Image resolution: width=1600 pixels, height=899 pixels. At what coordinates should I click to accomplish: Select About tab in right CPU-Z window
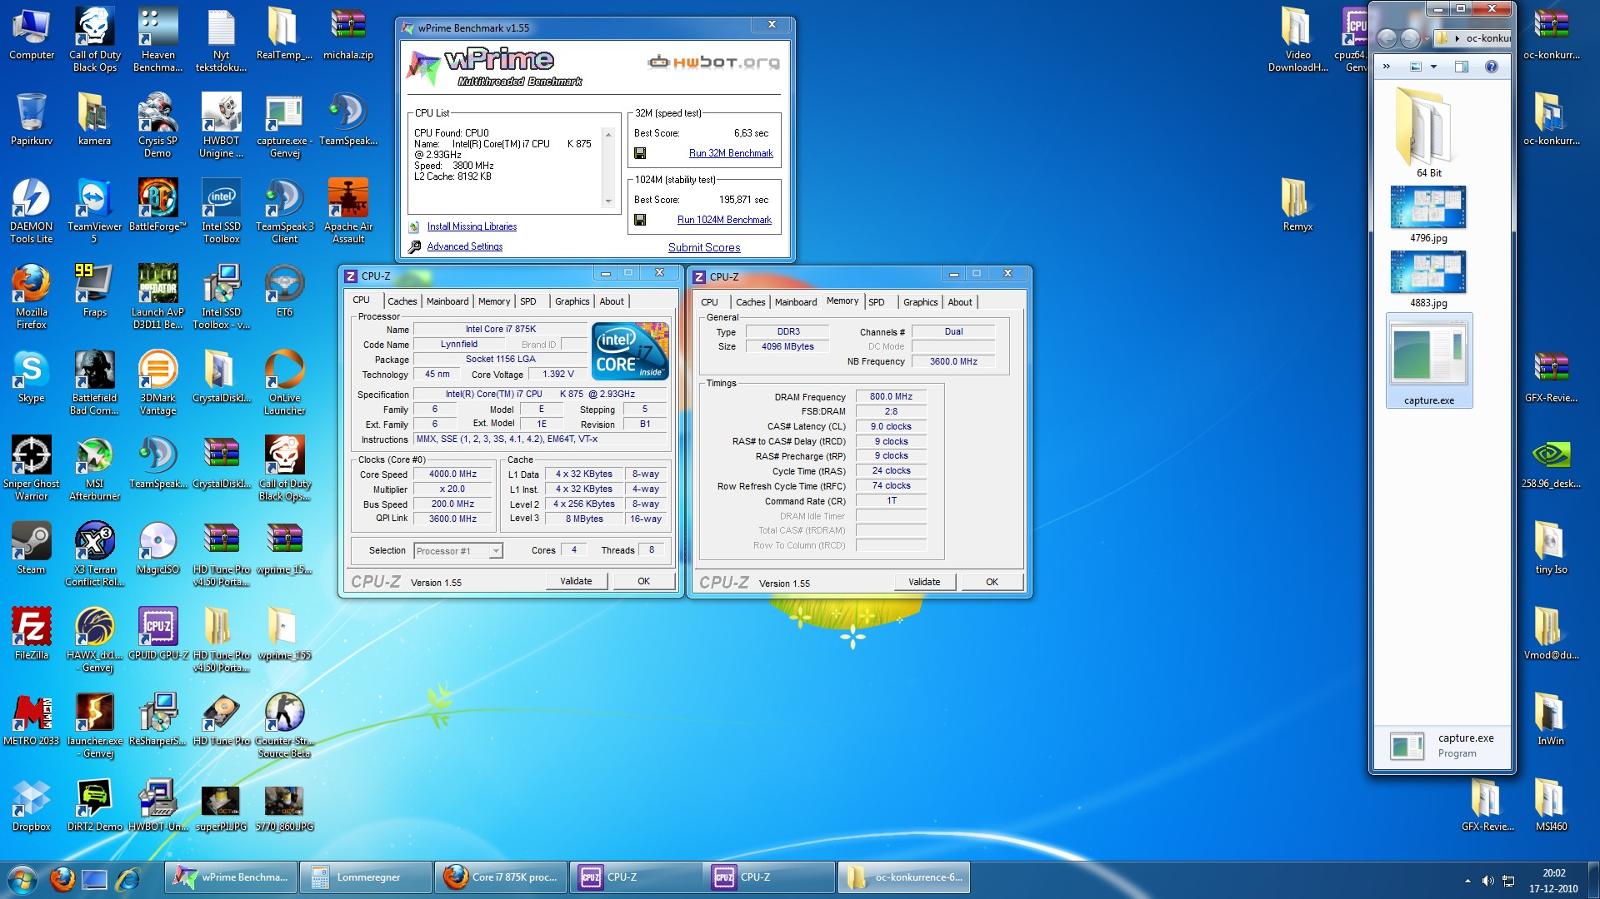point(960,302)
